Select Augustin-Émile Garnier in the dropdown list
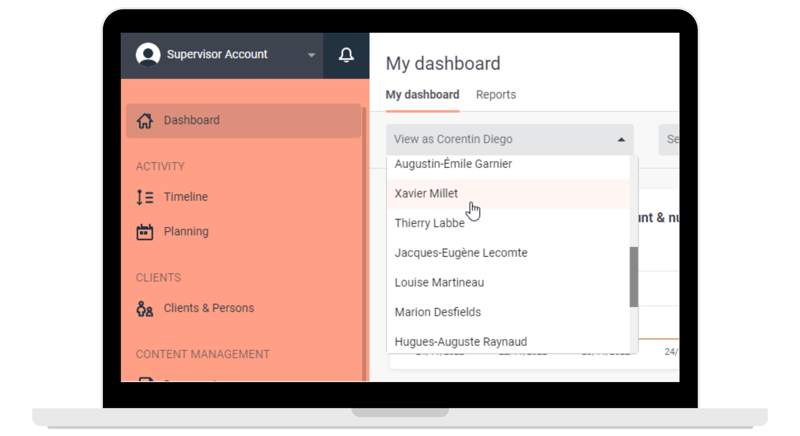The image size is (800, 436). [453, 164]
